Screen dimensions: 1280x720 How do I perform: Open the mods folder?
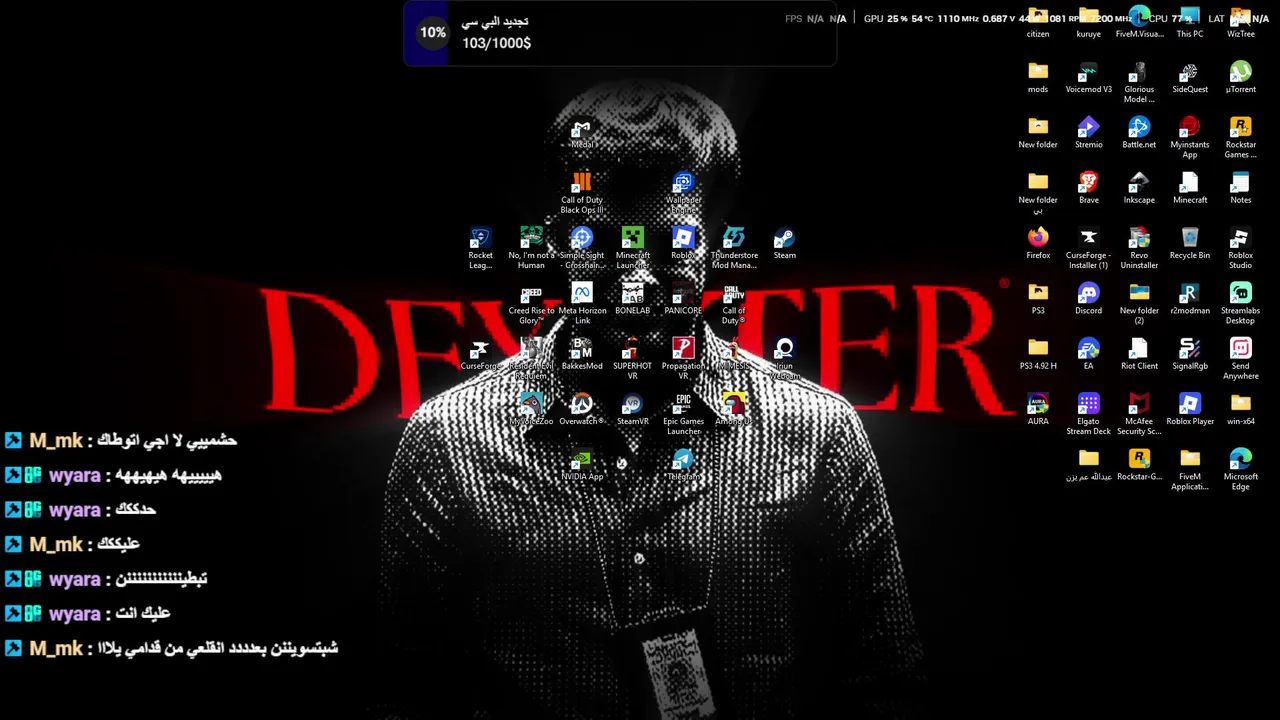pos(1038,78)
